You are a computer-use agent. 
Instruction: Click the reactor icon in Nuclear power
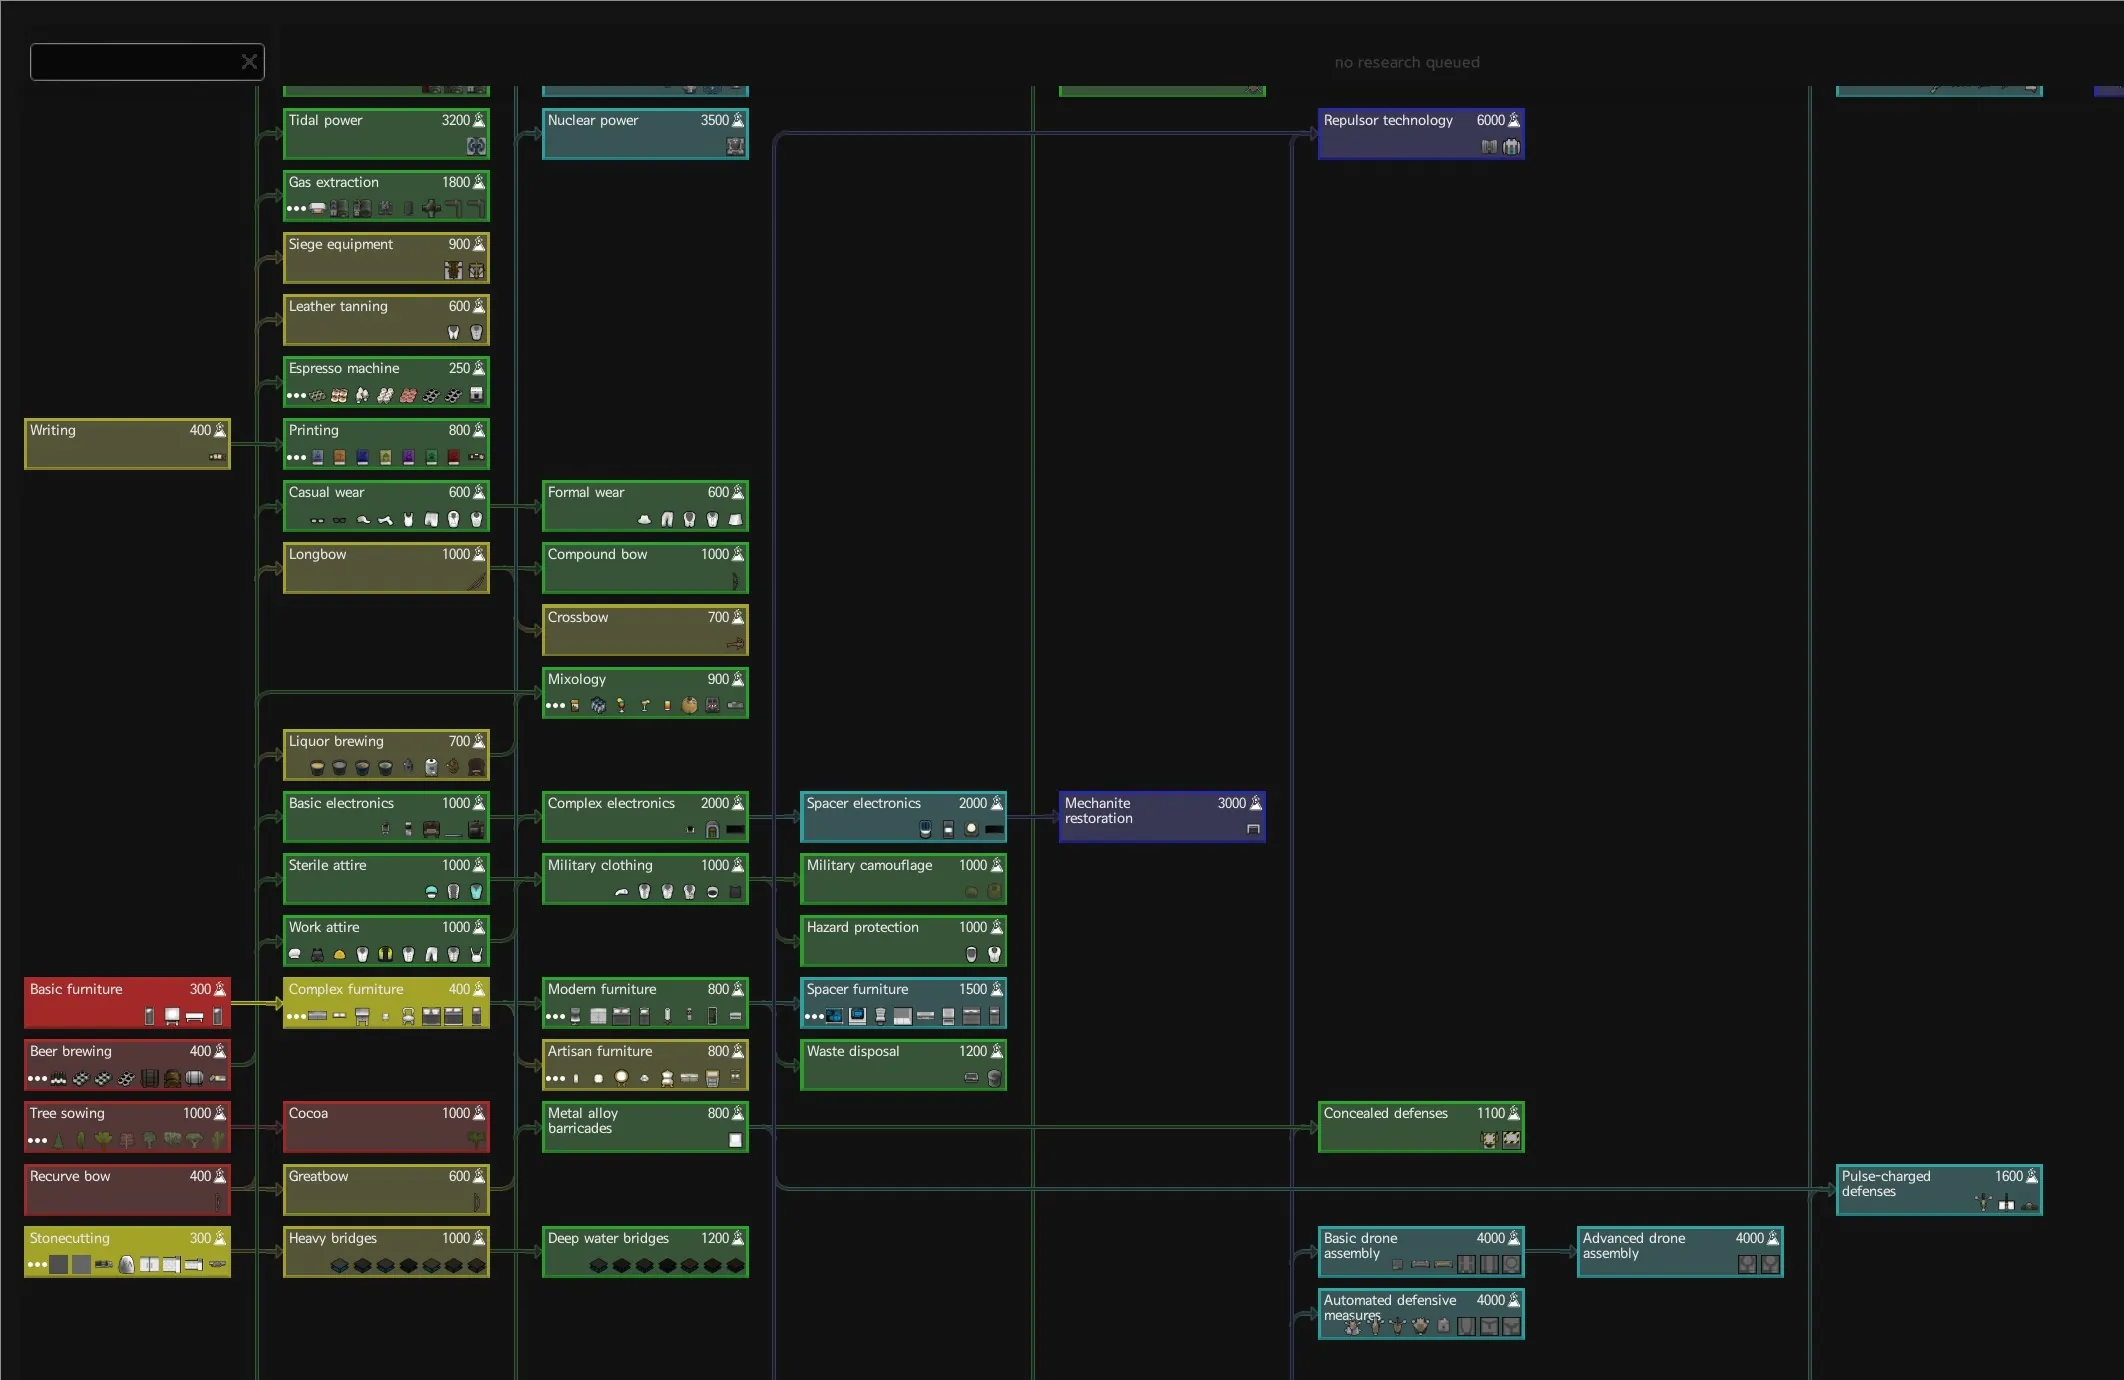735,147
